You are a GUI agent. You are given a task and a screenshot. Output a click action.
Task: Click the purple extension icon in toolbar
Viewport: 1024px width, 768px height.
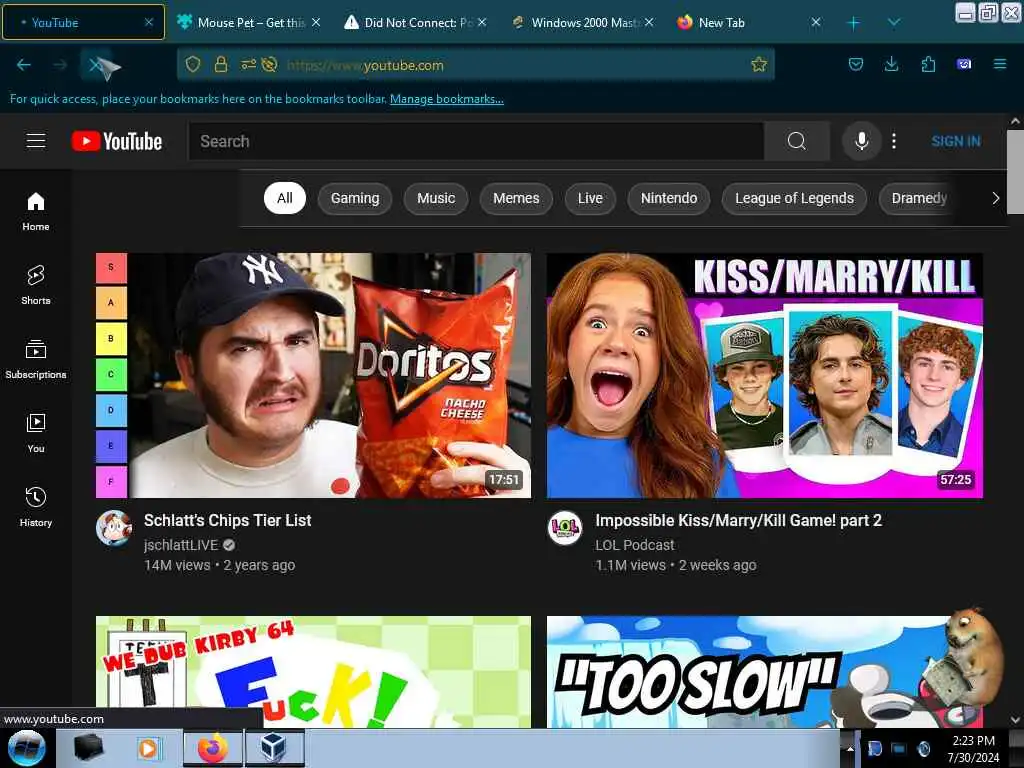964,64
